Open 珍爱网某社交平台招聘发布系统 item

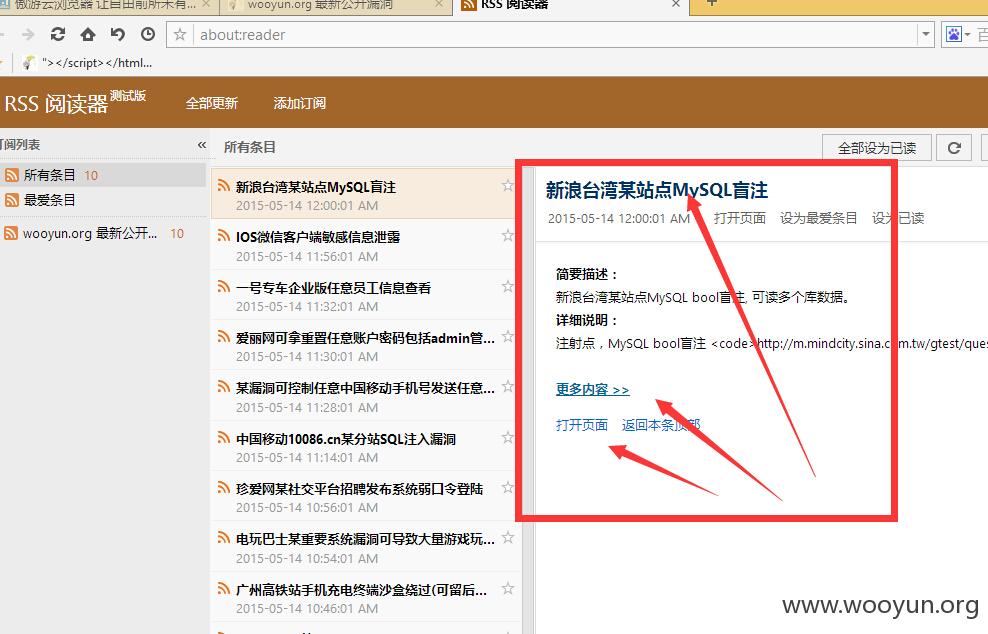(x=365, y=497)
